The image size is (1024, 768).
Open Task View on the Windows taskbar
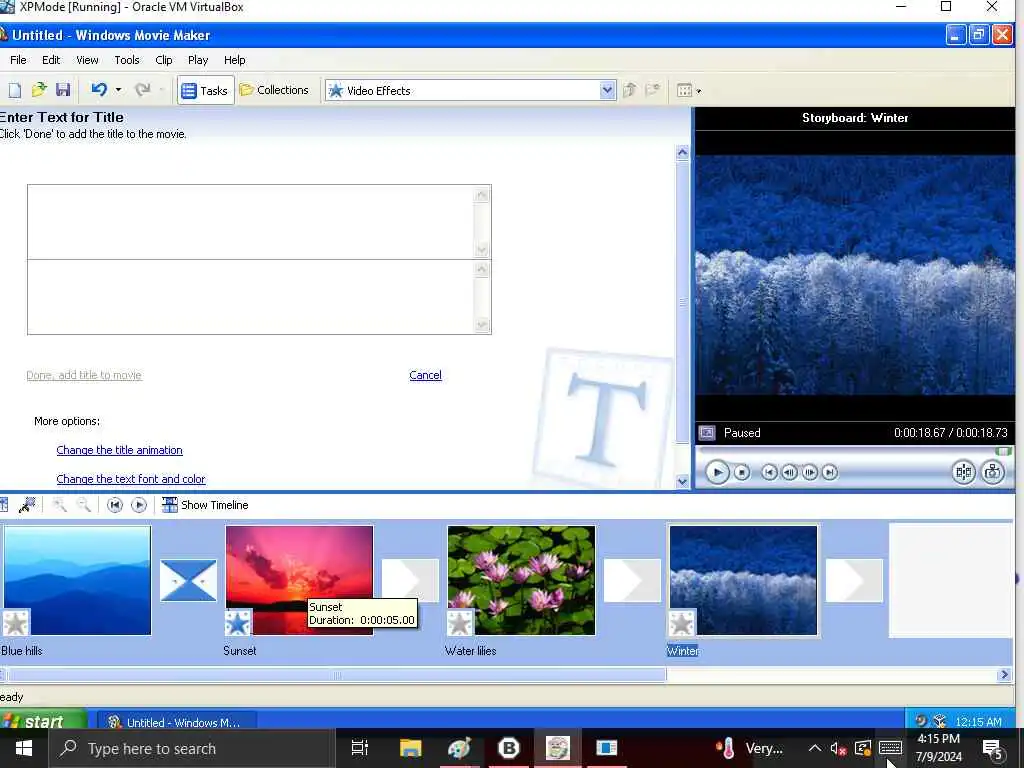tap(360, 748)
